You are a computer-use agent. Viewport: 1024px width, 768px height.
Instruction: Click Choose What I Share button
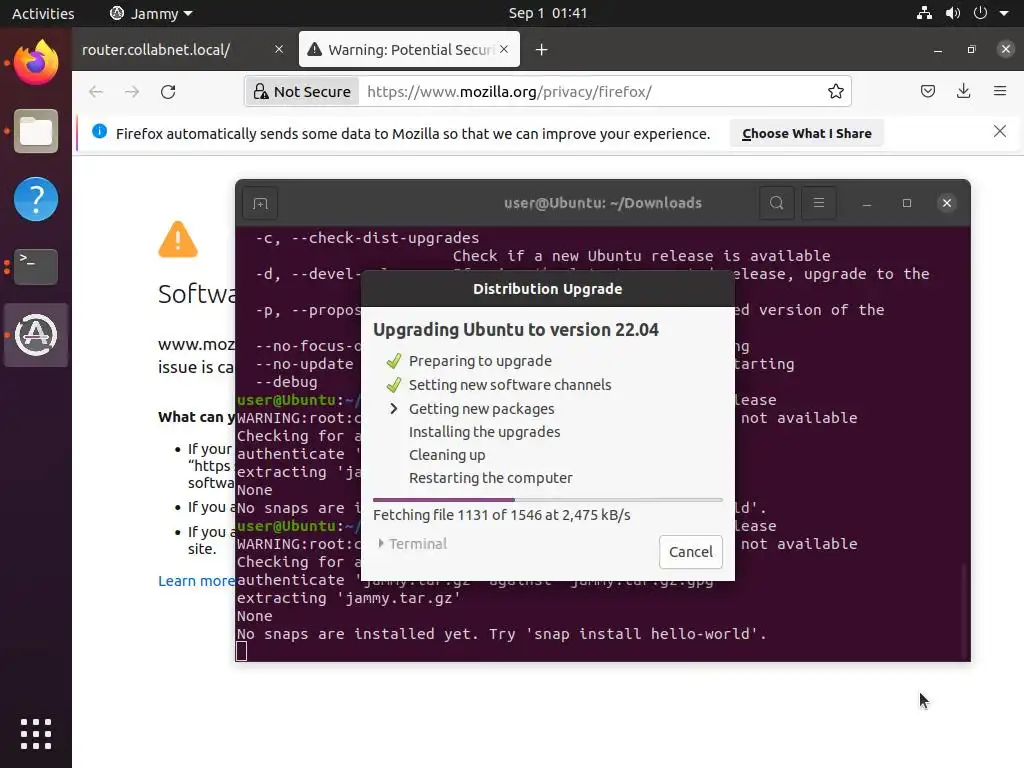coord(807,133)
